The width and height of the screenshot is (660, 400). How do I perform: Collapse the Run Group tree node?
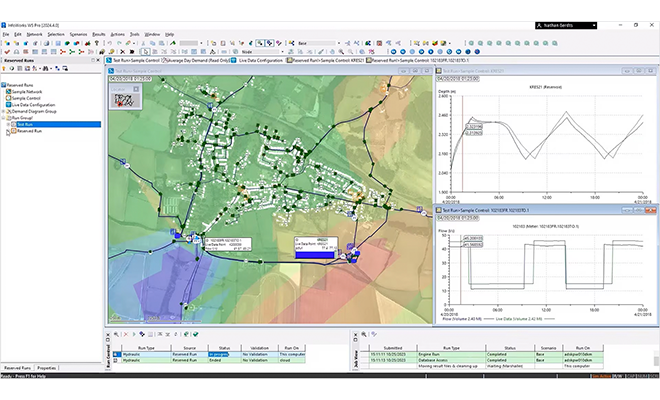[x=4, y=118]
